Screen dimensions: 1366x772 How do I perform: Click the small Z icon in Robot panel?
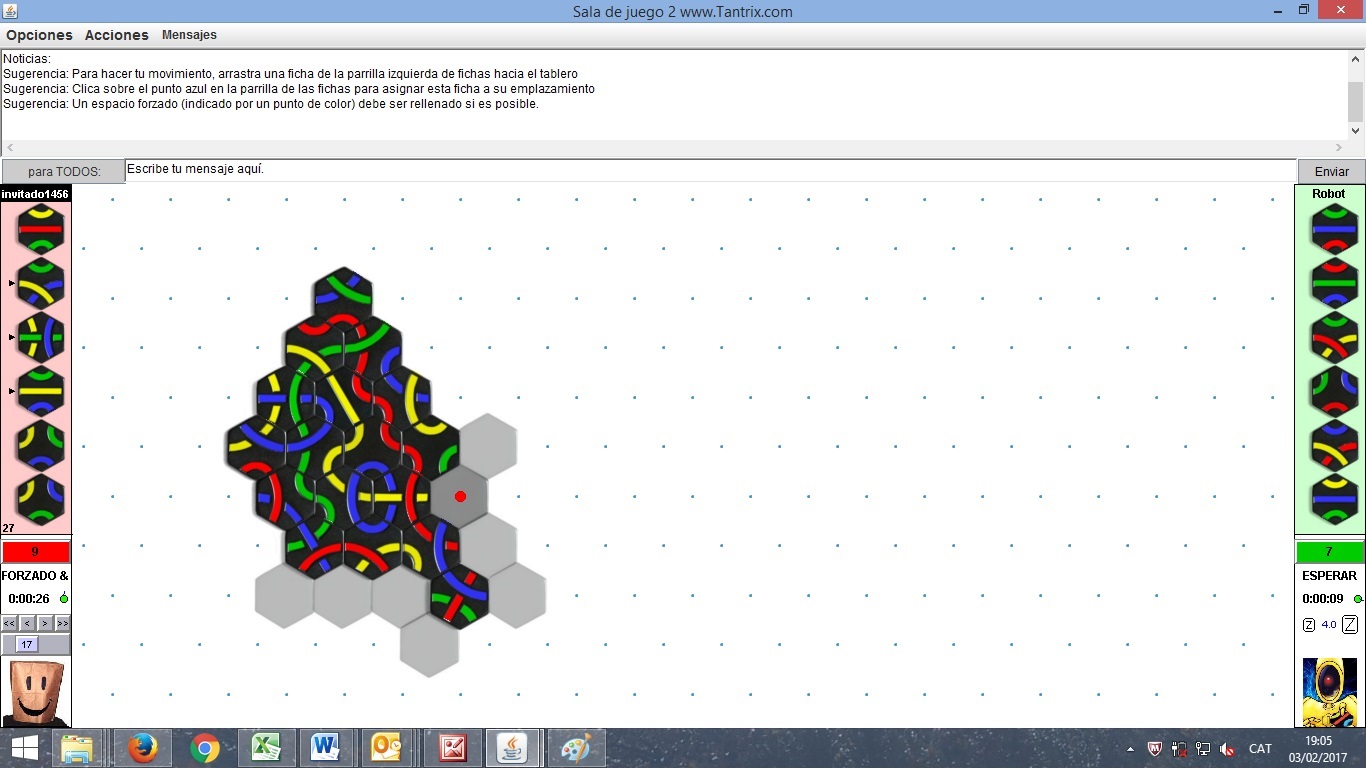pyautogui.click(x=1309, y=625)
